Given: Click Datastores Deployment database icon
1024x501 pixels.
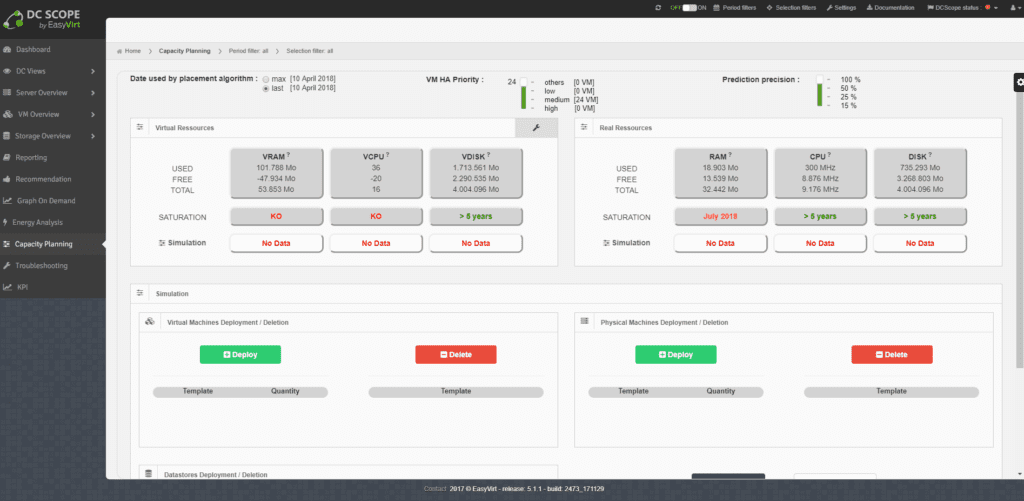Looking at the screenshot, I should (x=150, y=474).
